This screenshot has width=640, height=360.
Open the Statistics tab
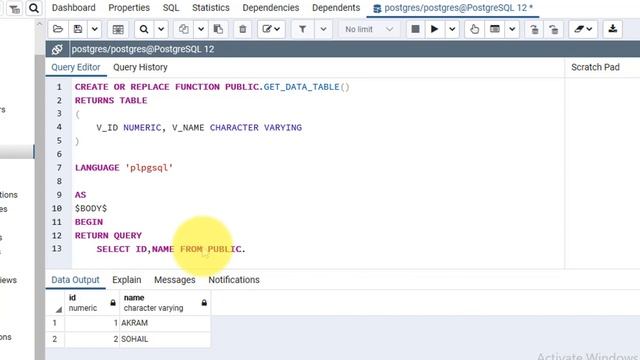pos(211,8)
